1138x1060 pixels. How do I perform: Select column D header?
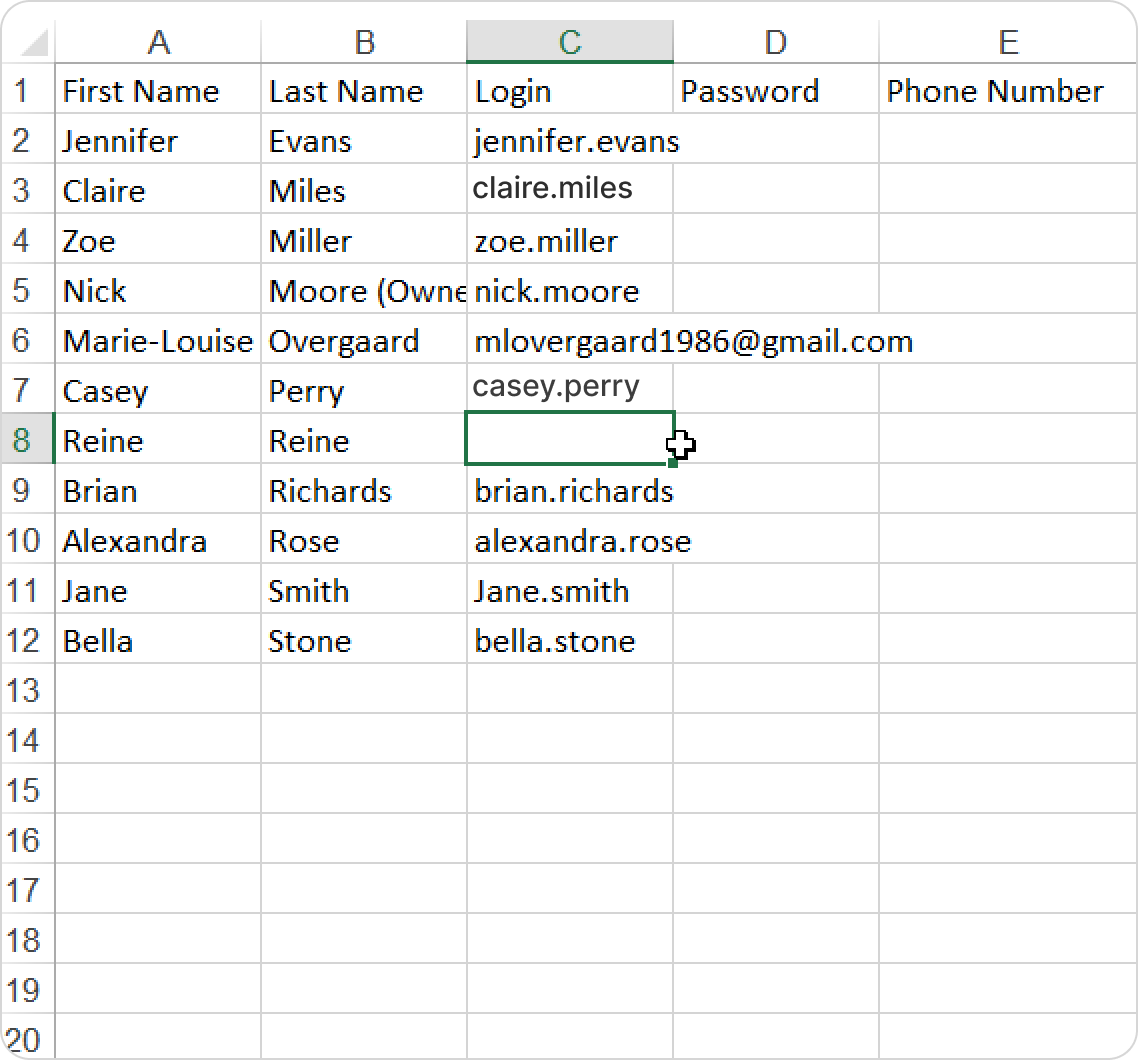pos(775,42)
